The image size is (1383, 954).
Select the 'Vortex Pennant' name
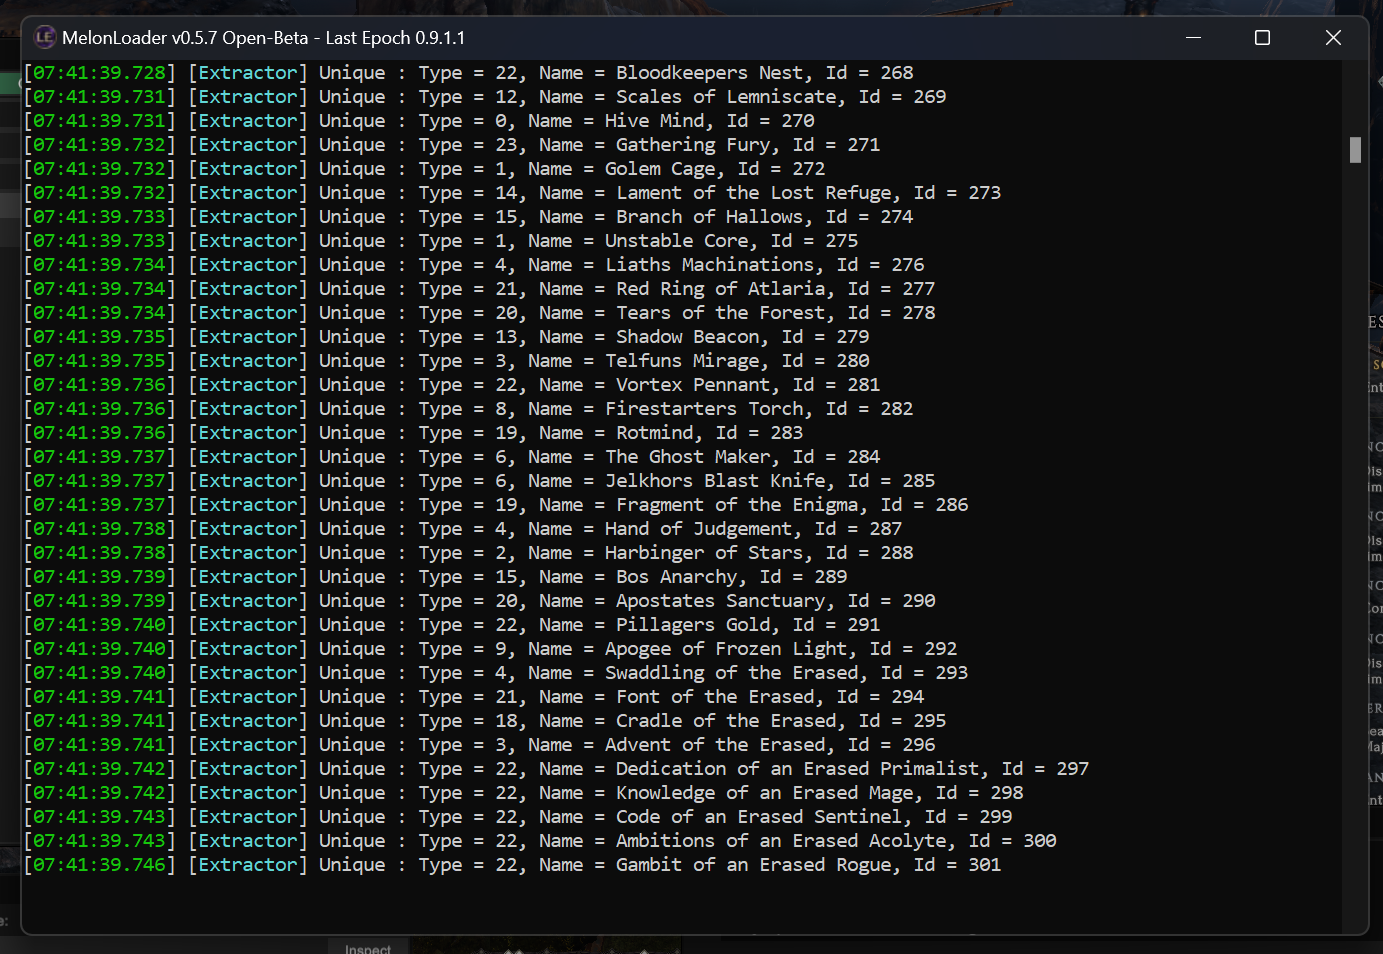(692, 385)
